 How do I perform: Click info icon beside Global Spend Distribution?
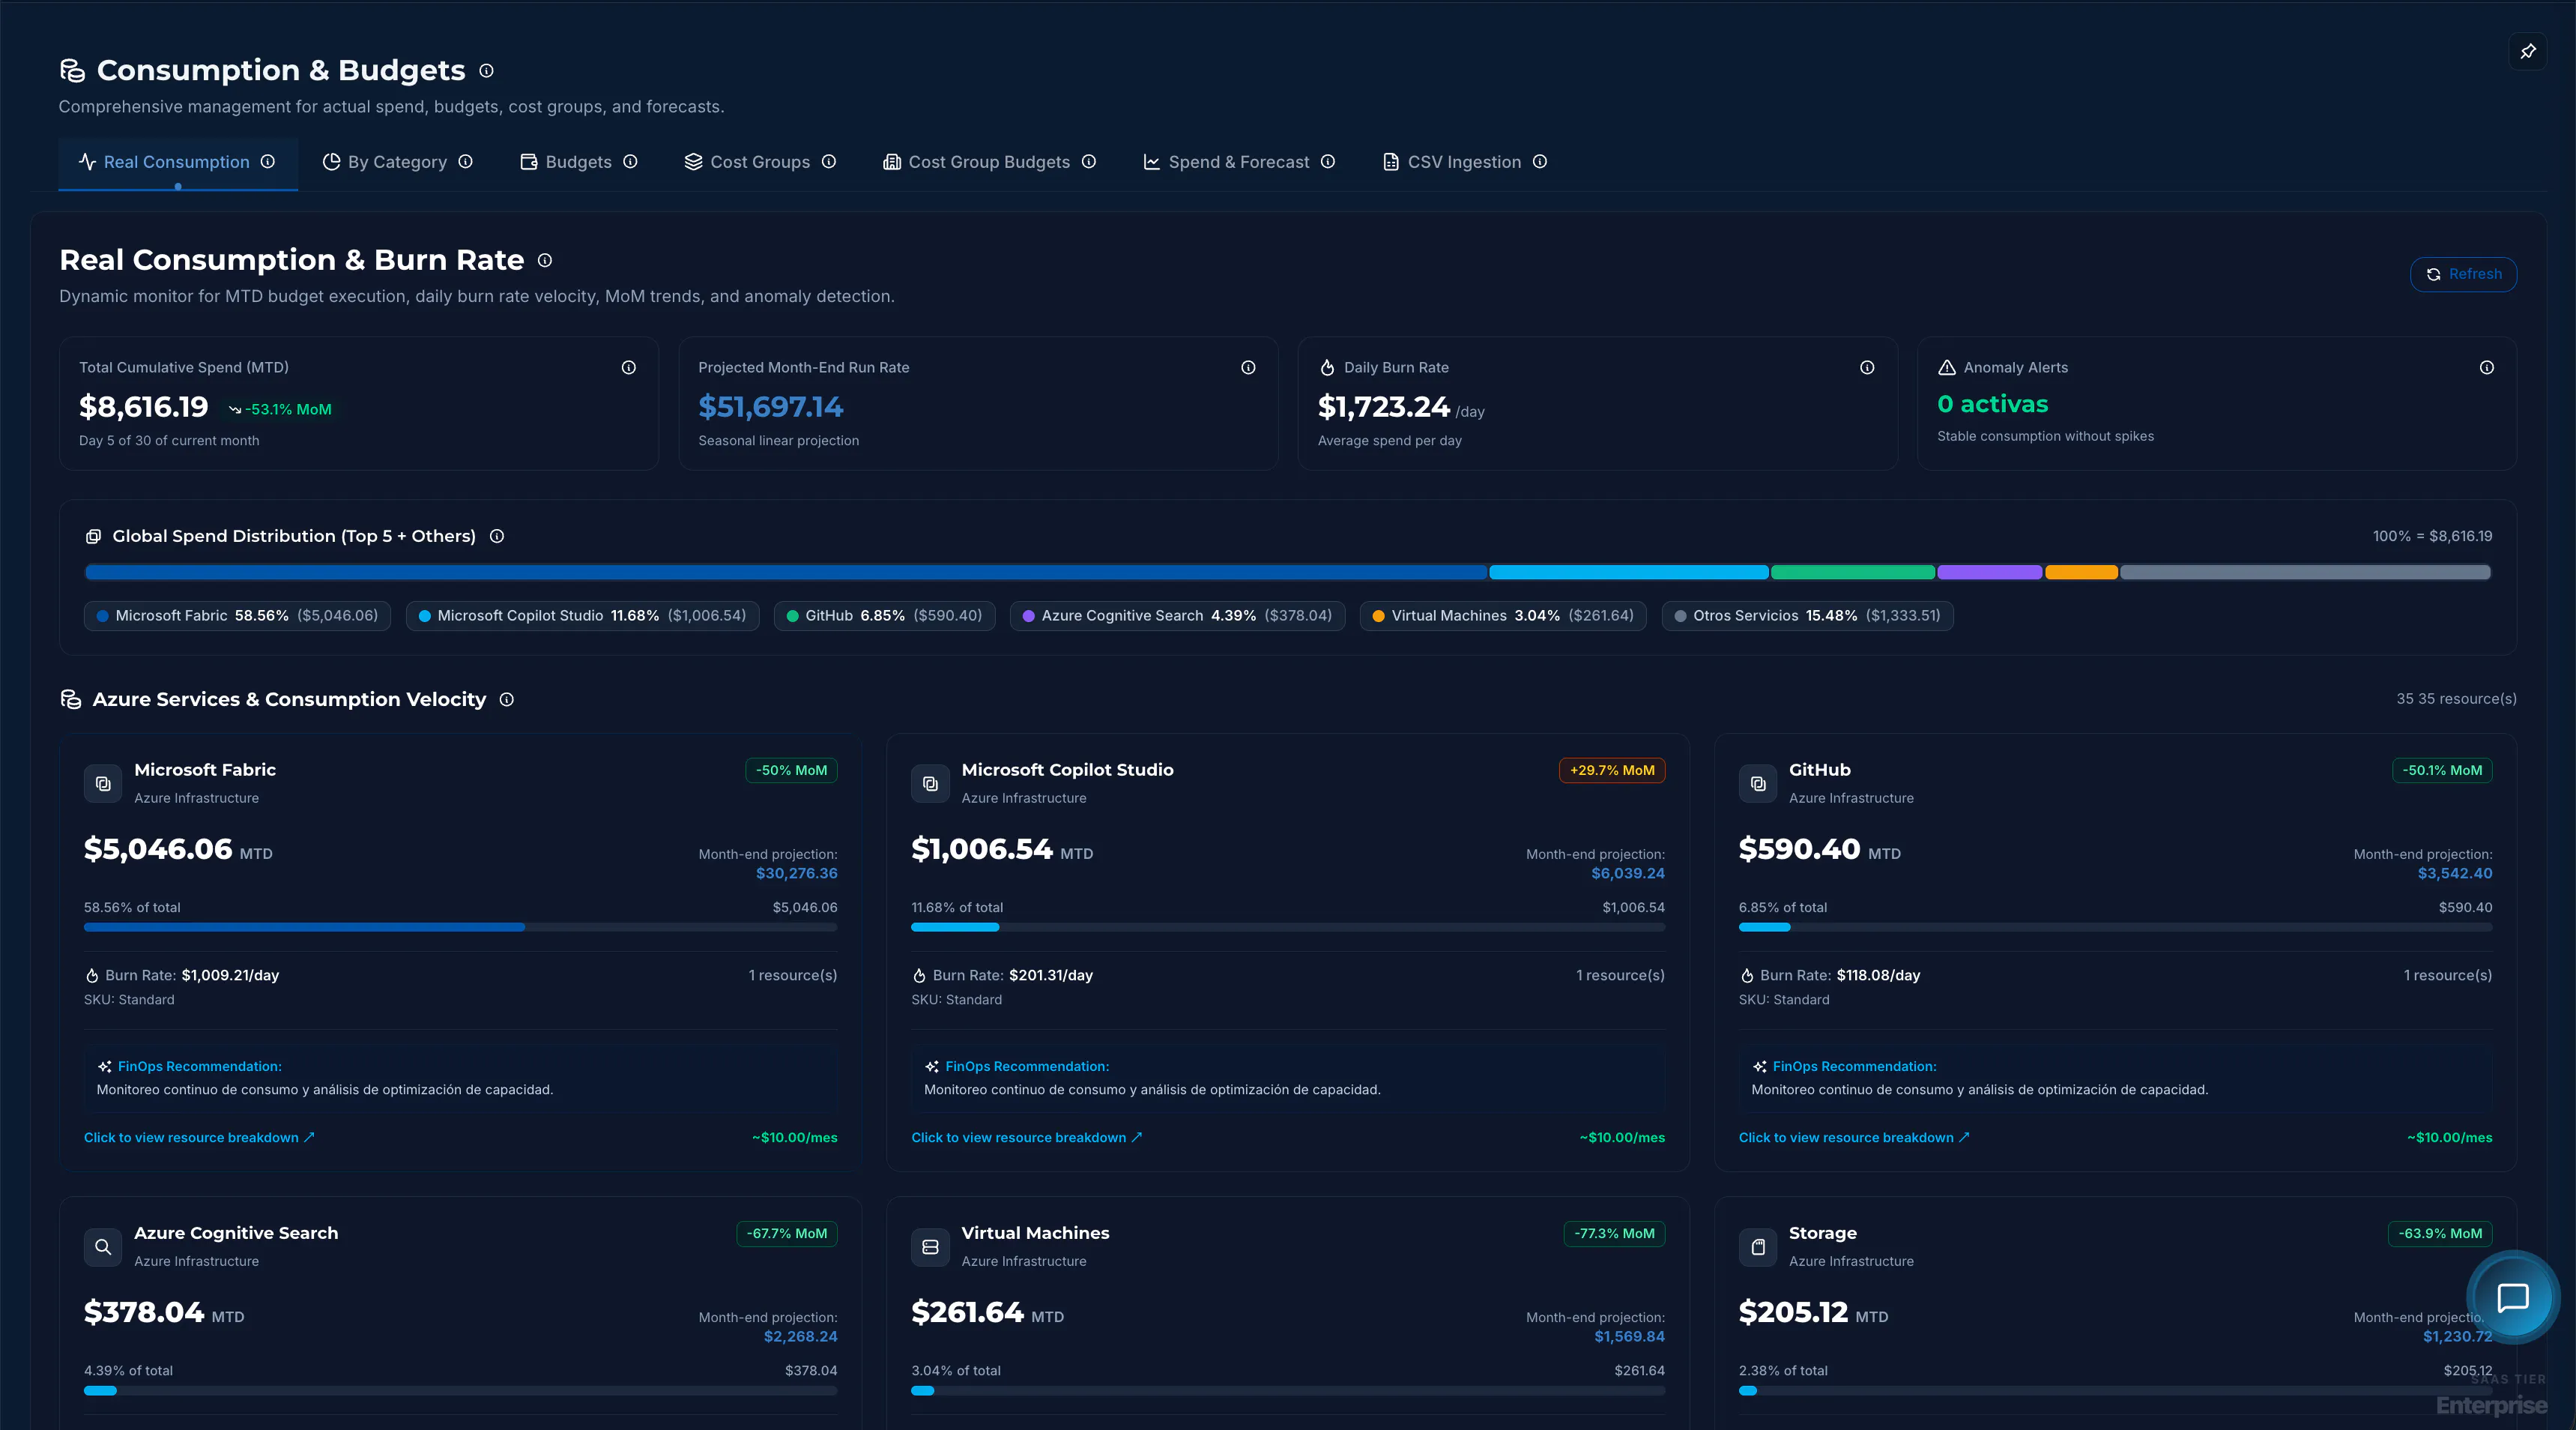(497, 536)
